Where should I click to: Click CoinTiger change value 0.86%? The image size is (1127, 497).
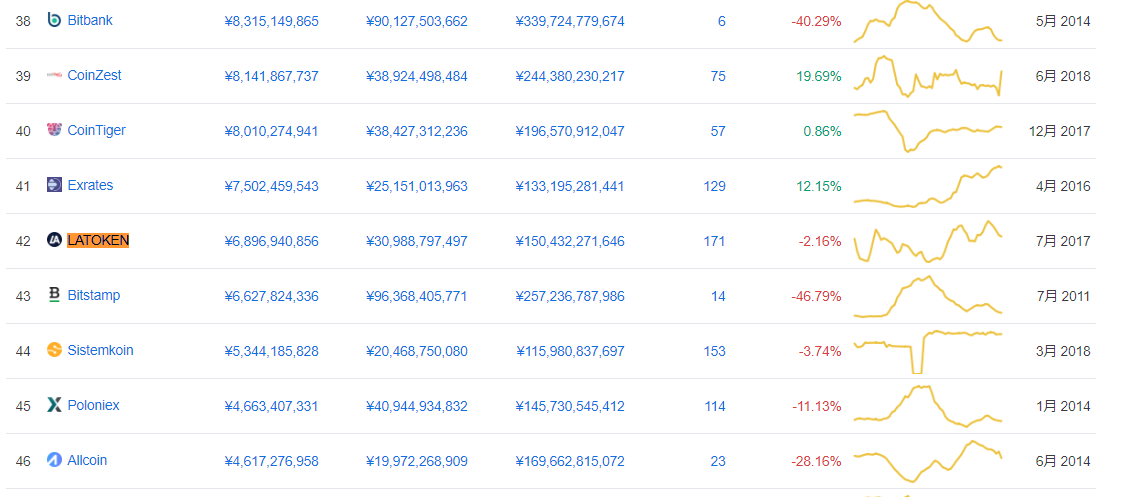(822, 131)
